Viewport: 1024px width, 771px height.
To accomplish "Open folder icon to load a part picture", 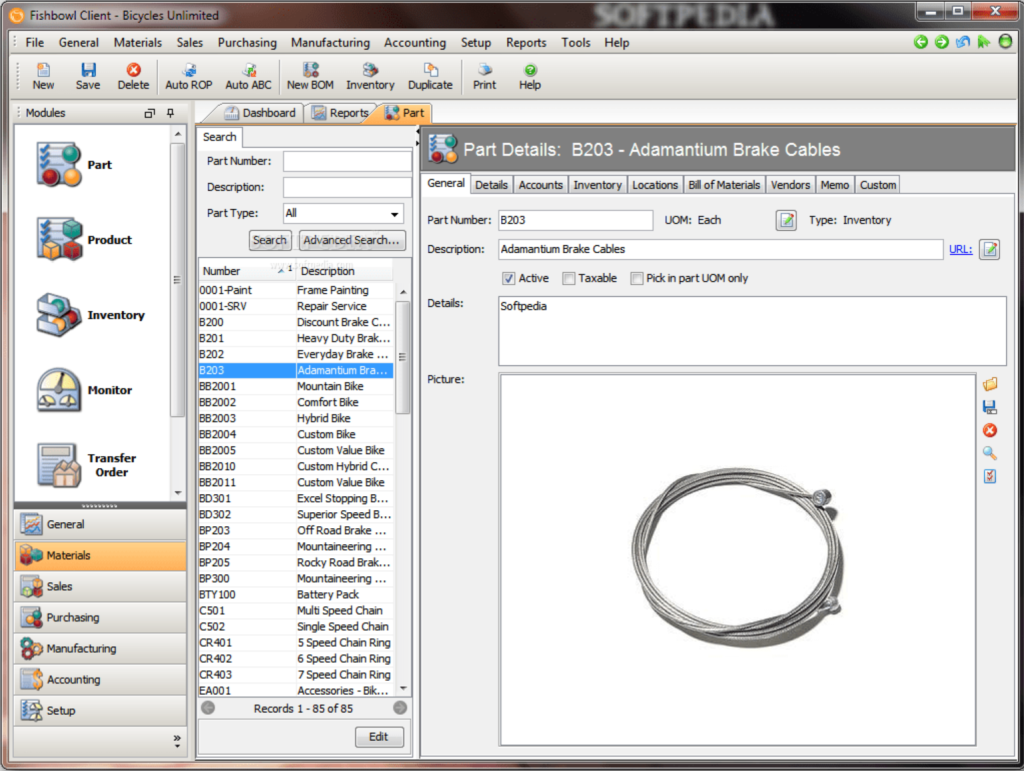I will 990,383.
